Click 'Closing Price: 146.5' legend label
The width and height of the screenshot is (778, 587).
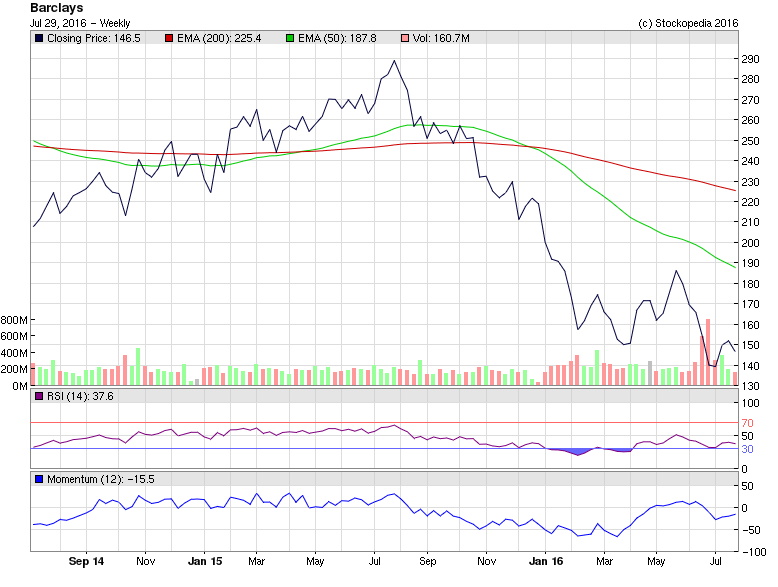(94, 38)
